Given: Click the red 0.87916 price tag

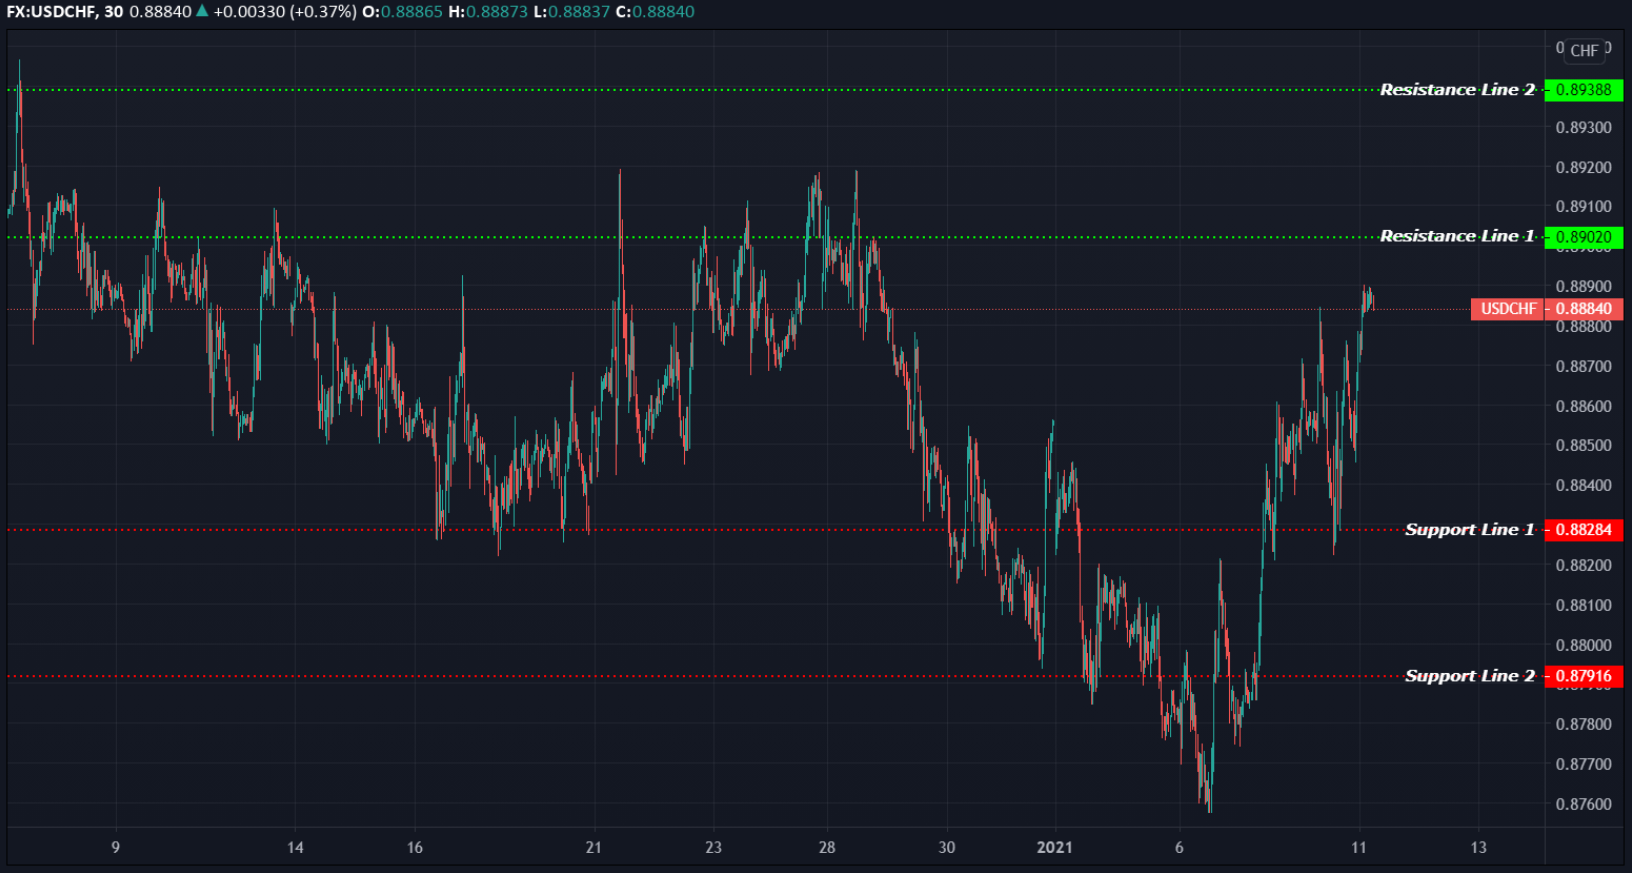Looking at the screenshot, I should tap(1584, 676).
